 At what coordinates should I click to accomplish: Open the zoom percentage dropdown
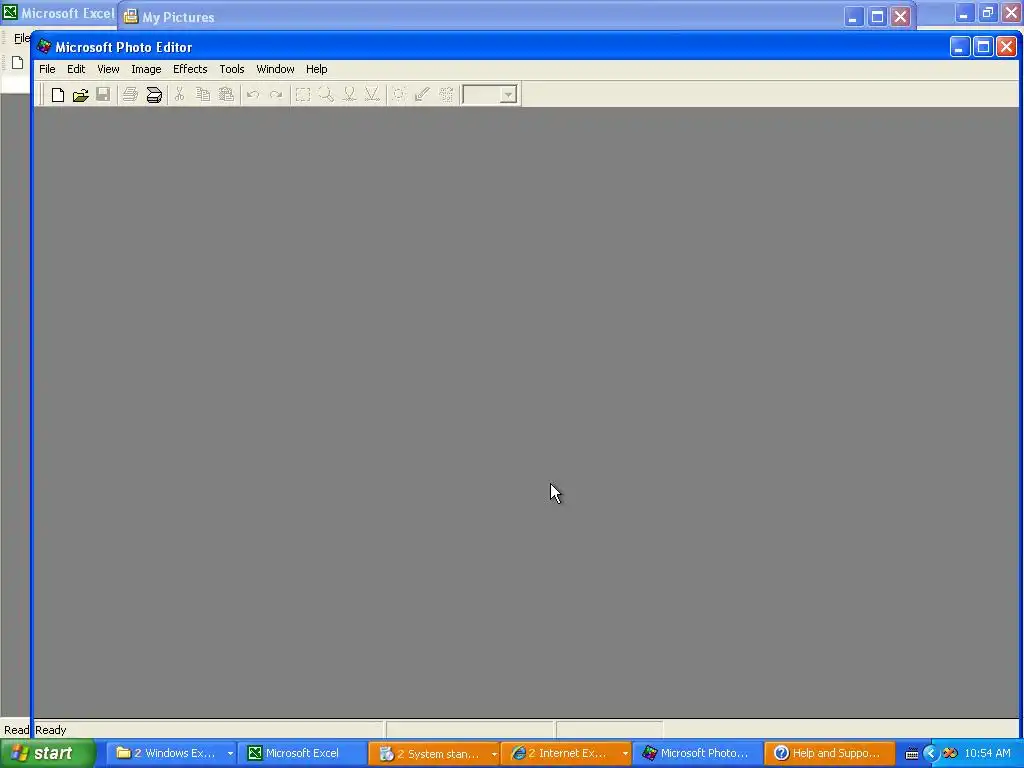[x=508, y=95]
